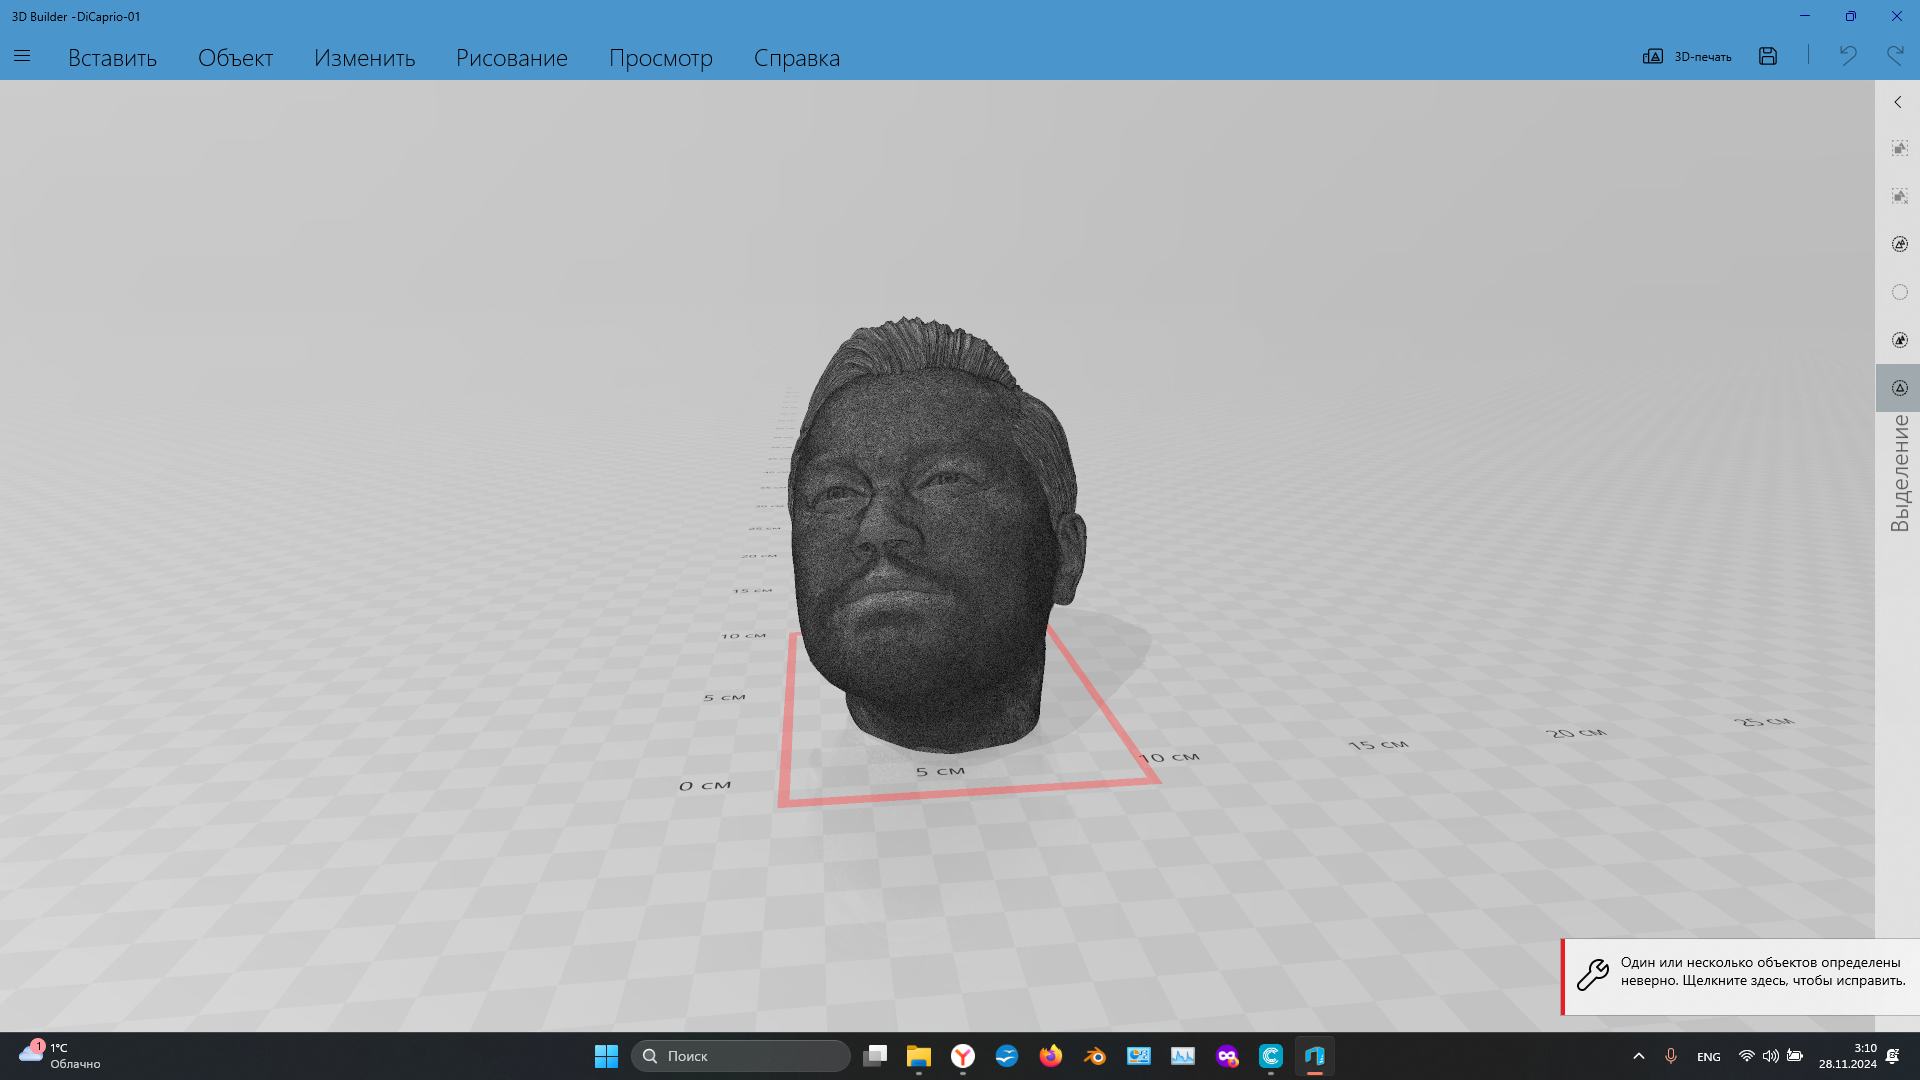Click the repair notification to fix objects
Image resolution: width=1920 pixels, height=1080 pixels.
(1741, 976)
